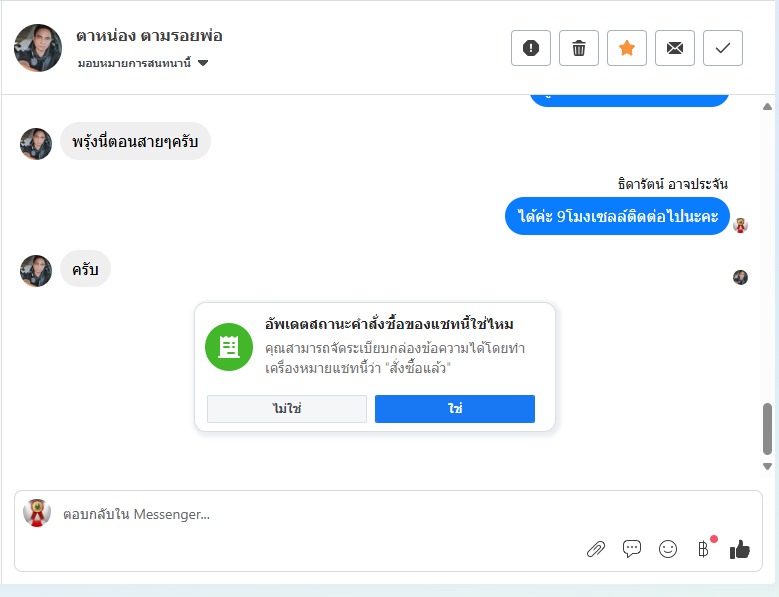Open the Baht payment request icon
This screenshot has height=597, width=779.
703,549
